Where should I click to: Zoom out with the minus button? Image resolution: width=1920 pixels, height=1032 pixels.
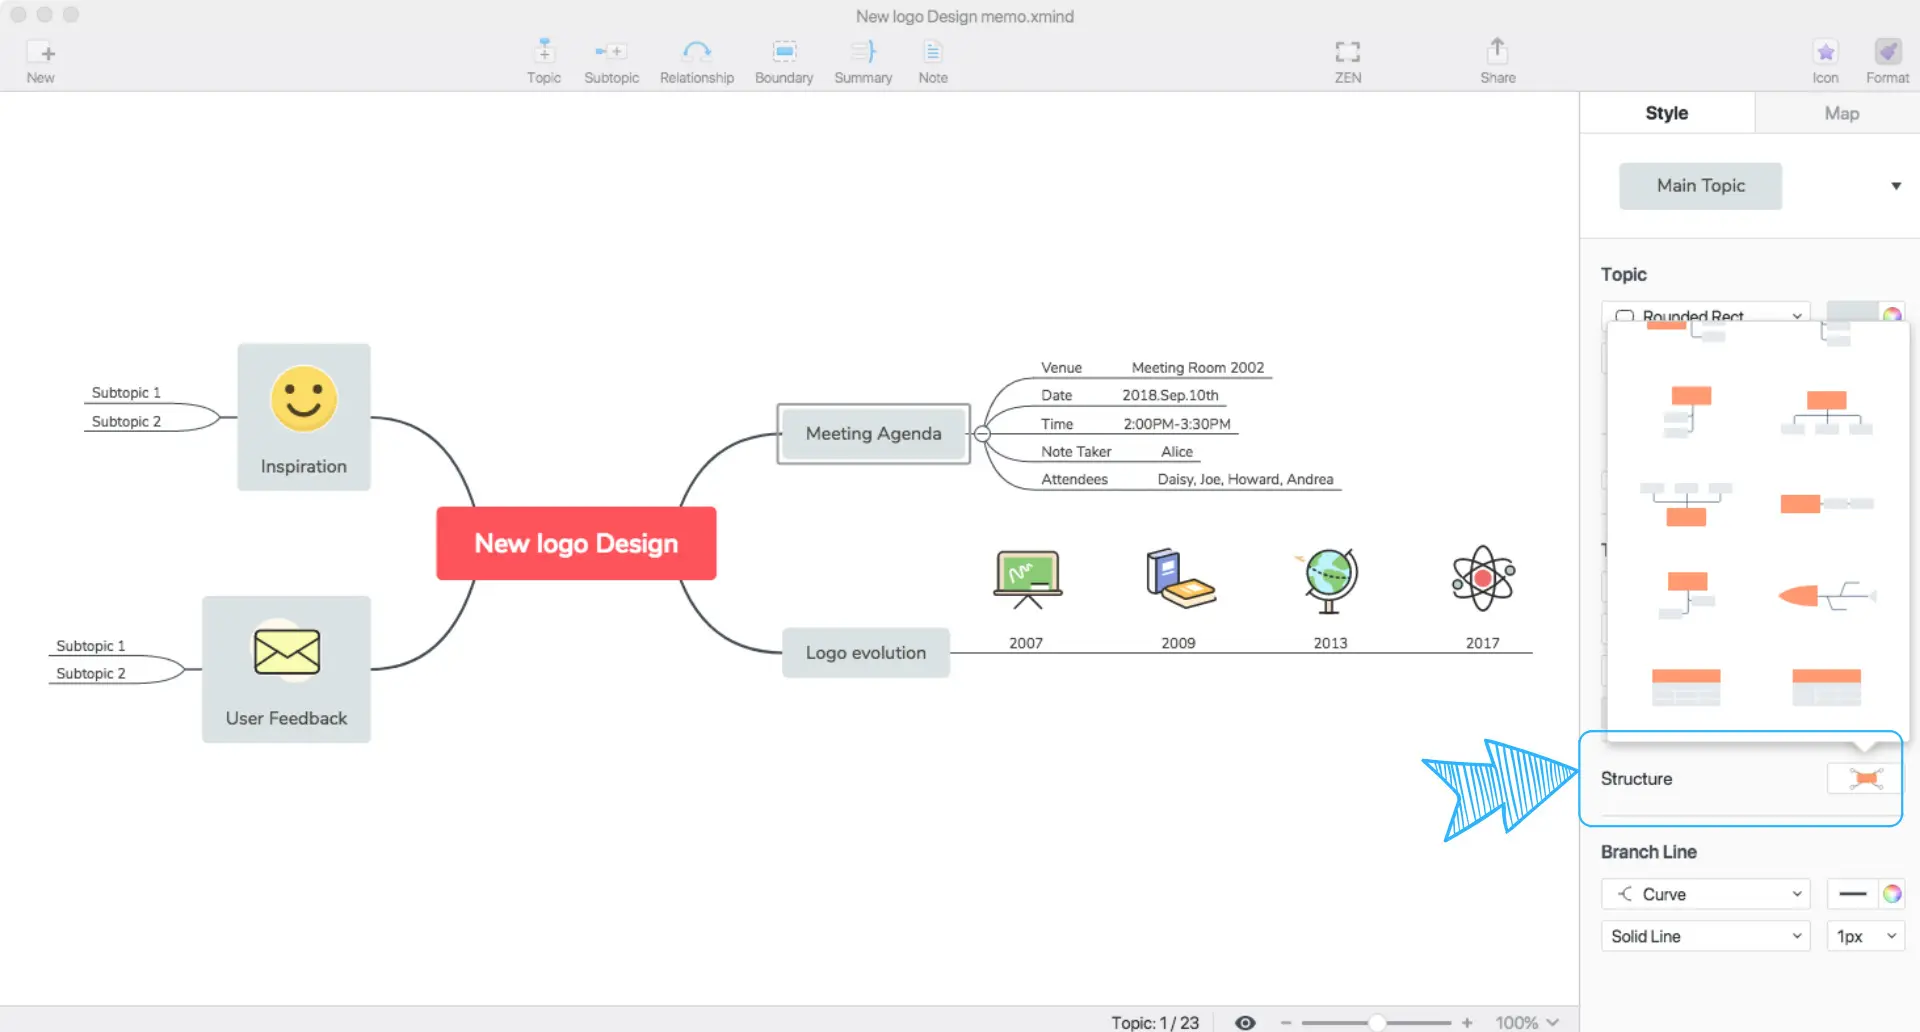1286,1022
